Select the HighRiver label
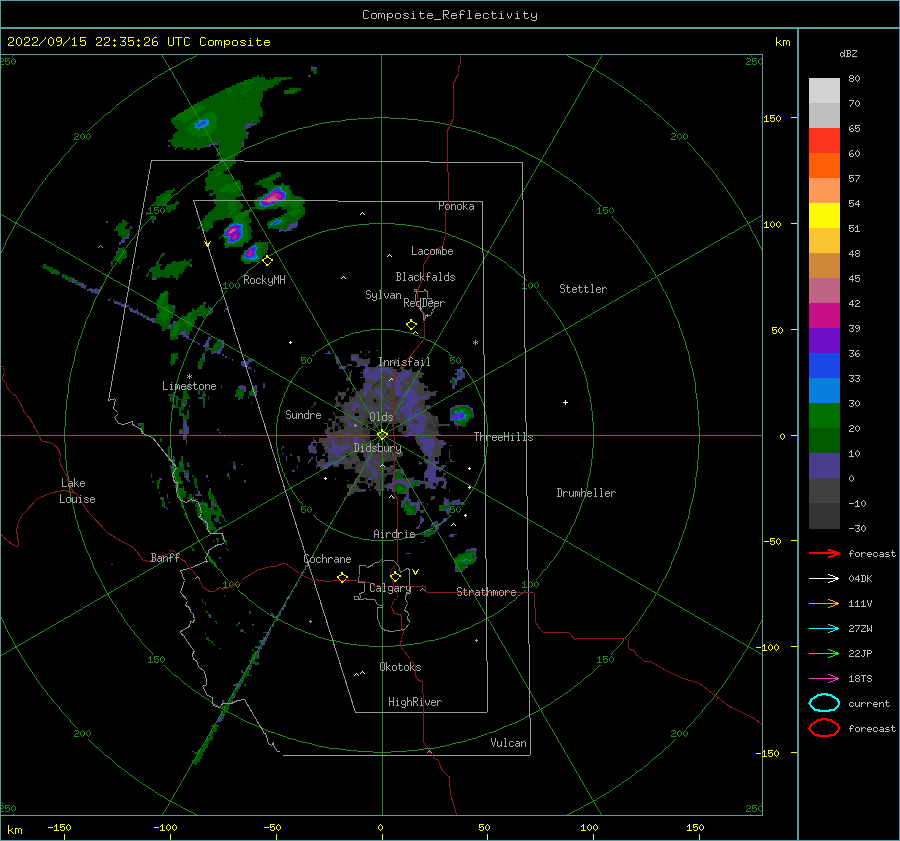900x841 pixels. pyautogui.click(x=415, y=702)
